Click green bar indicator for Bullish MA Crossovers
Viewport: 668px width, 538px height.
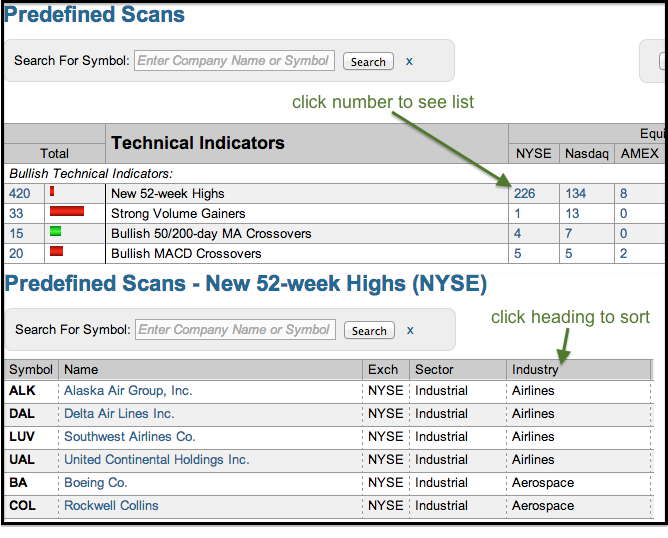tap(55, 231)
